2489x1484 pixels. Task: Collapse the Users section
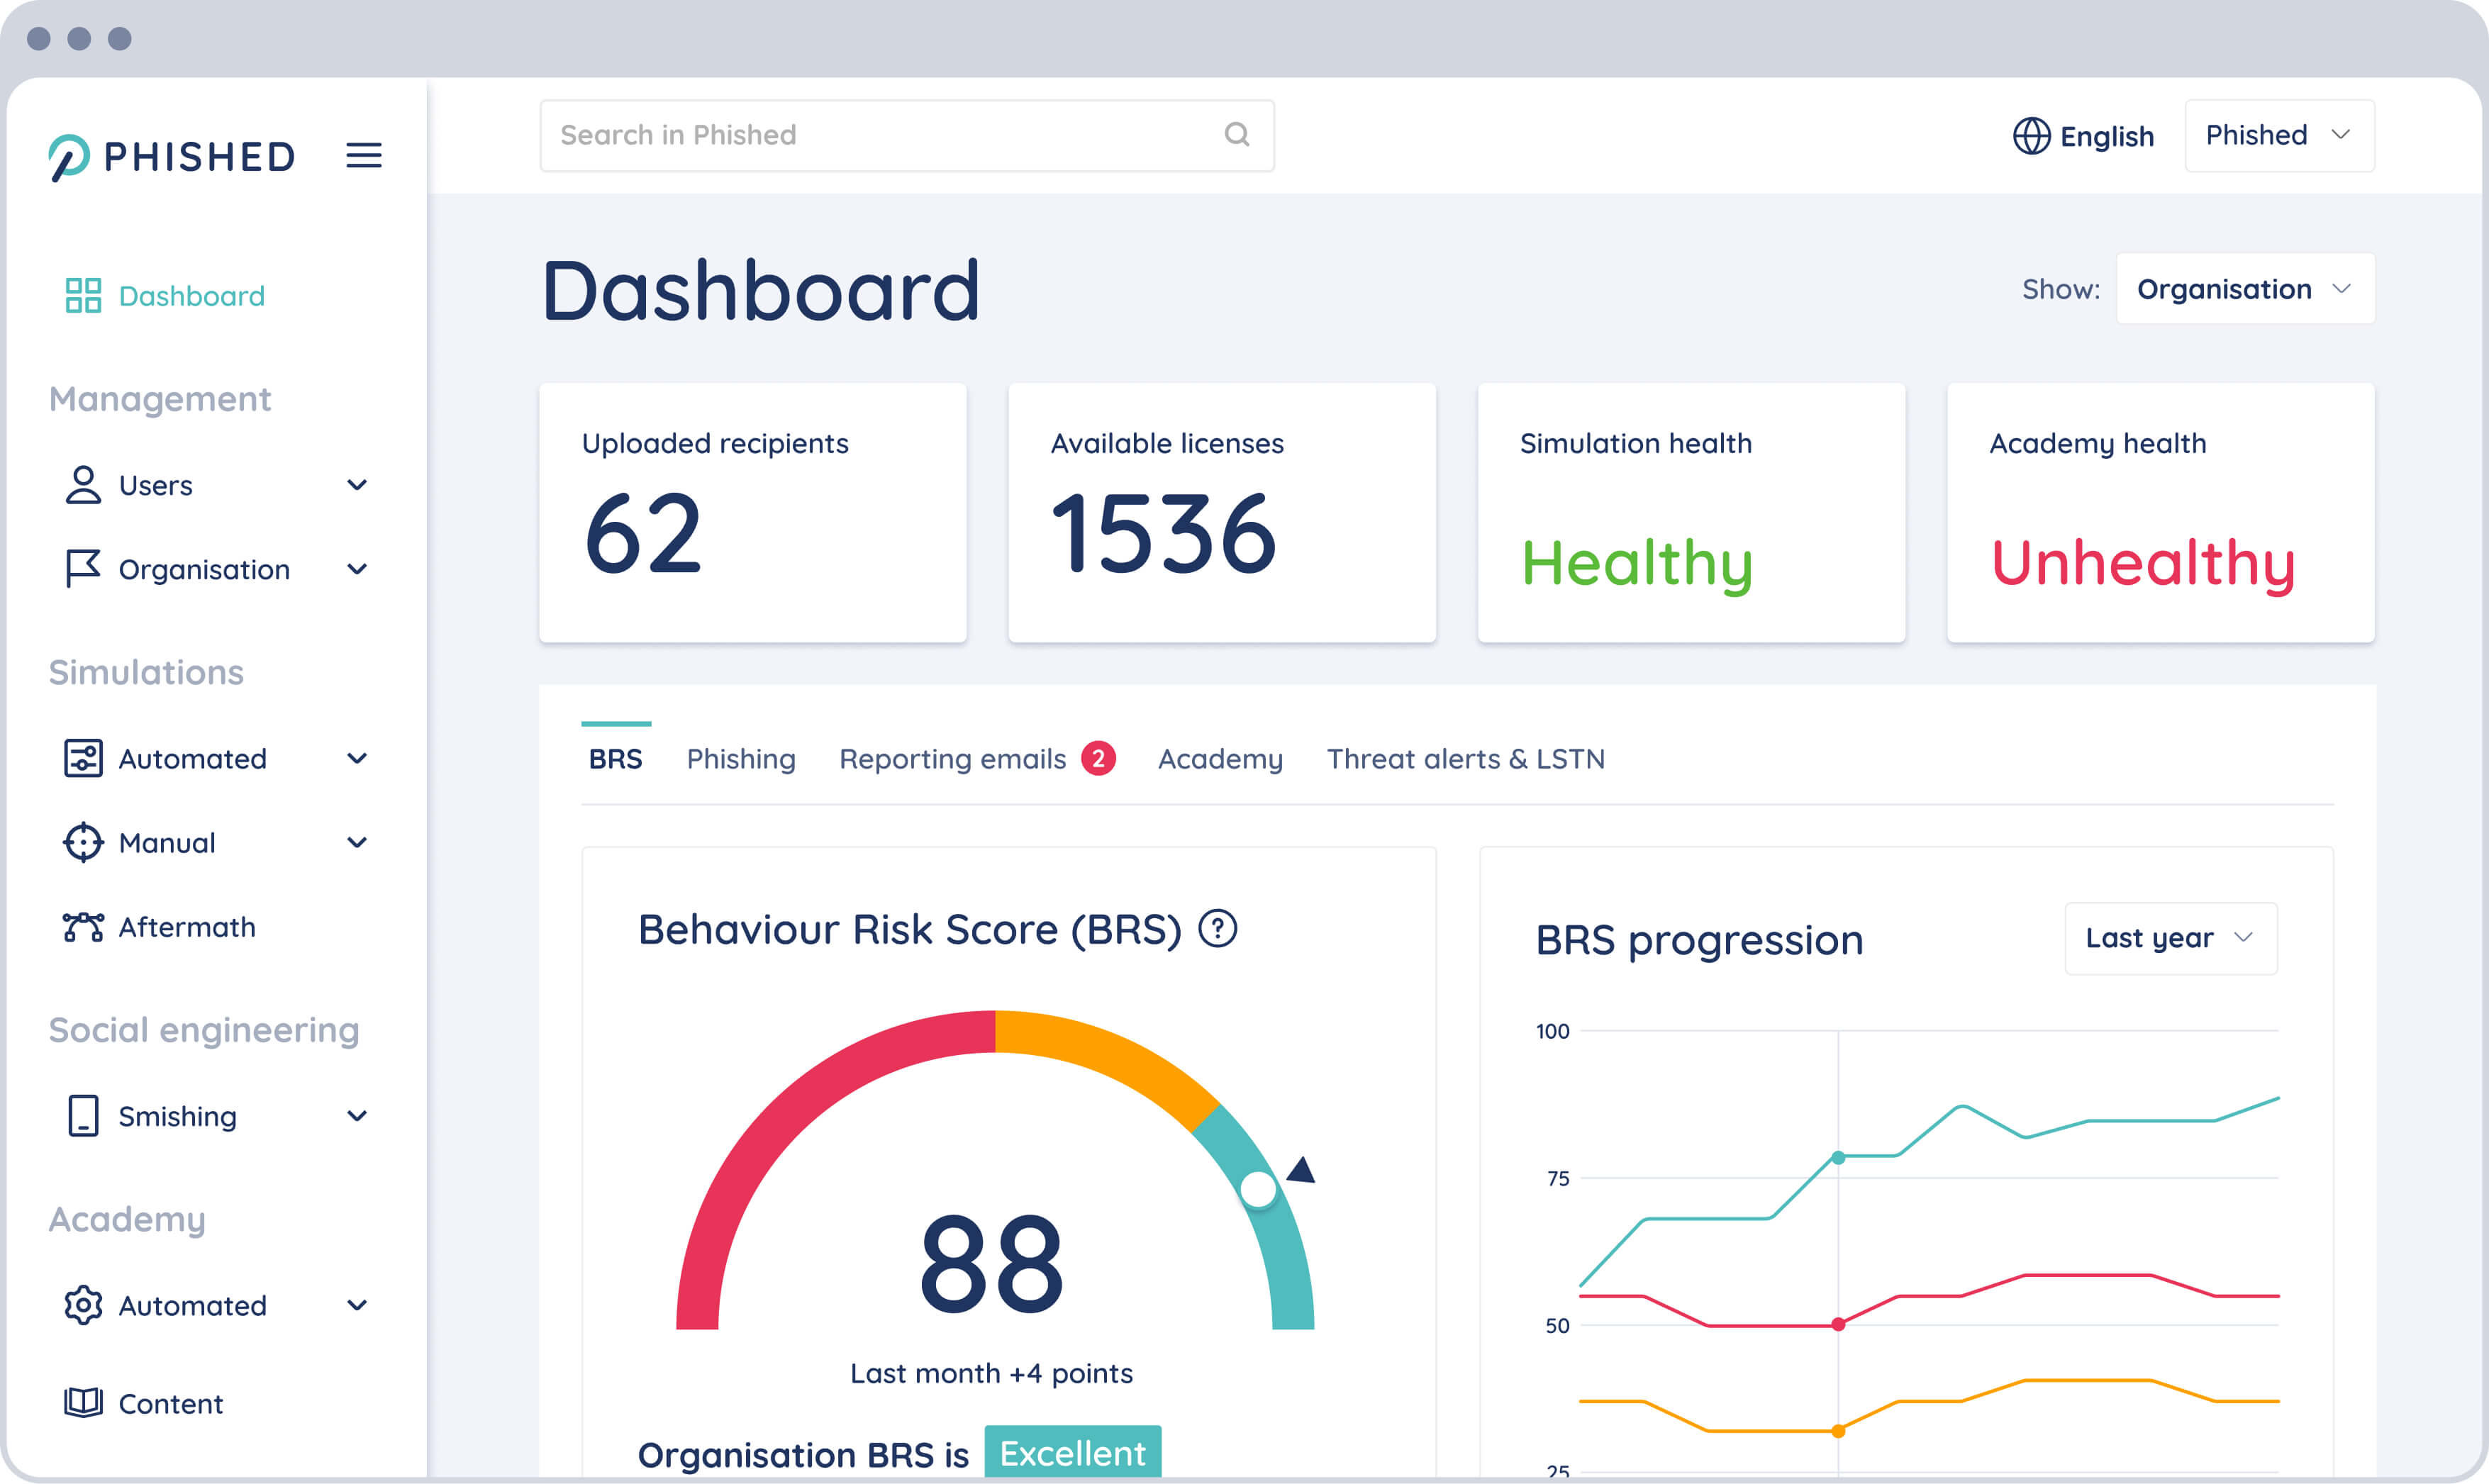(358, 485)
